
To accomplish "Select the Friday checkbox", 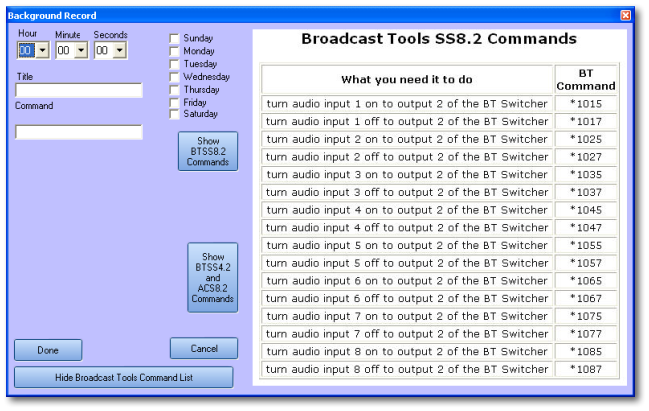I will coord(174,103).
